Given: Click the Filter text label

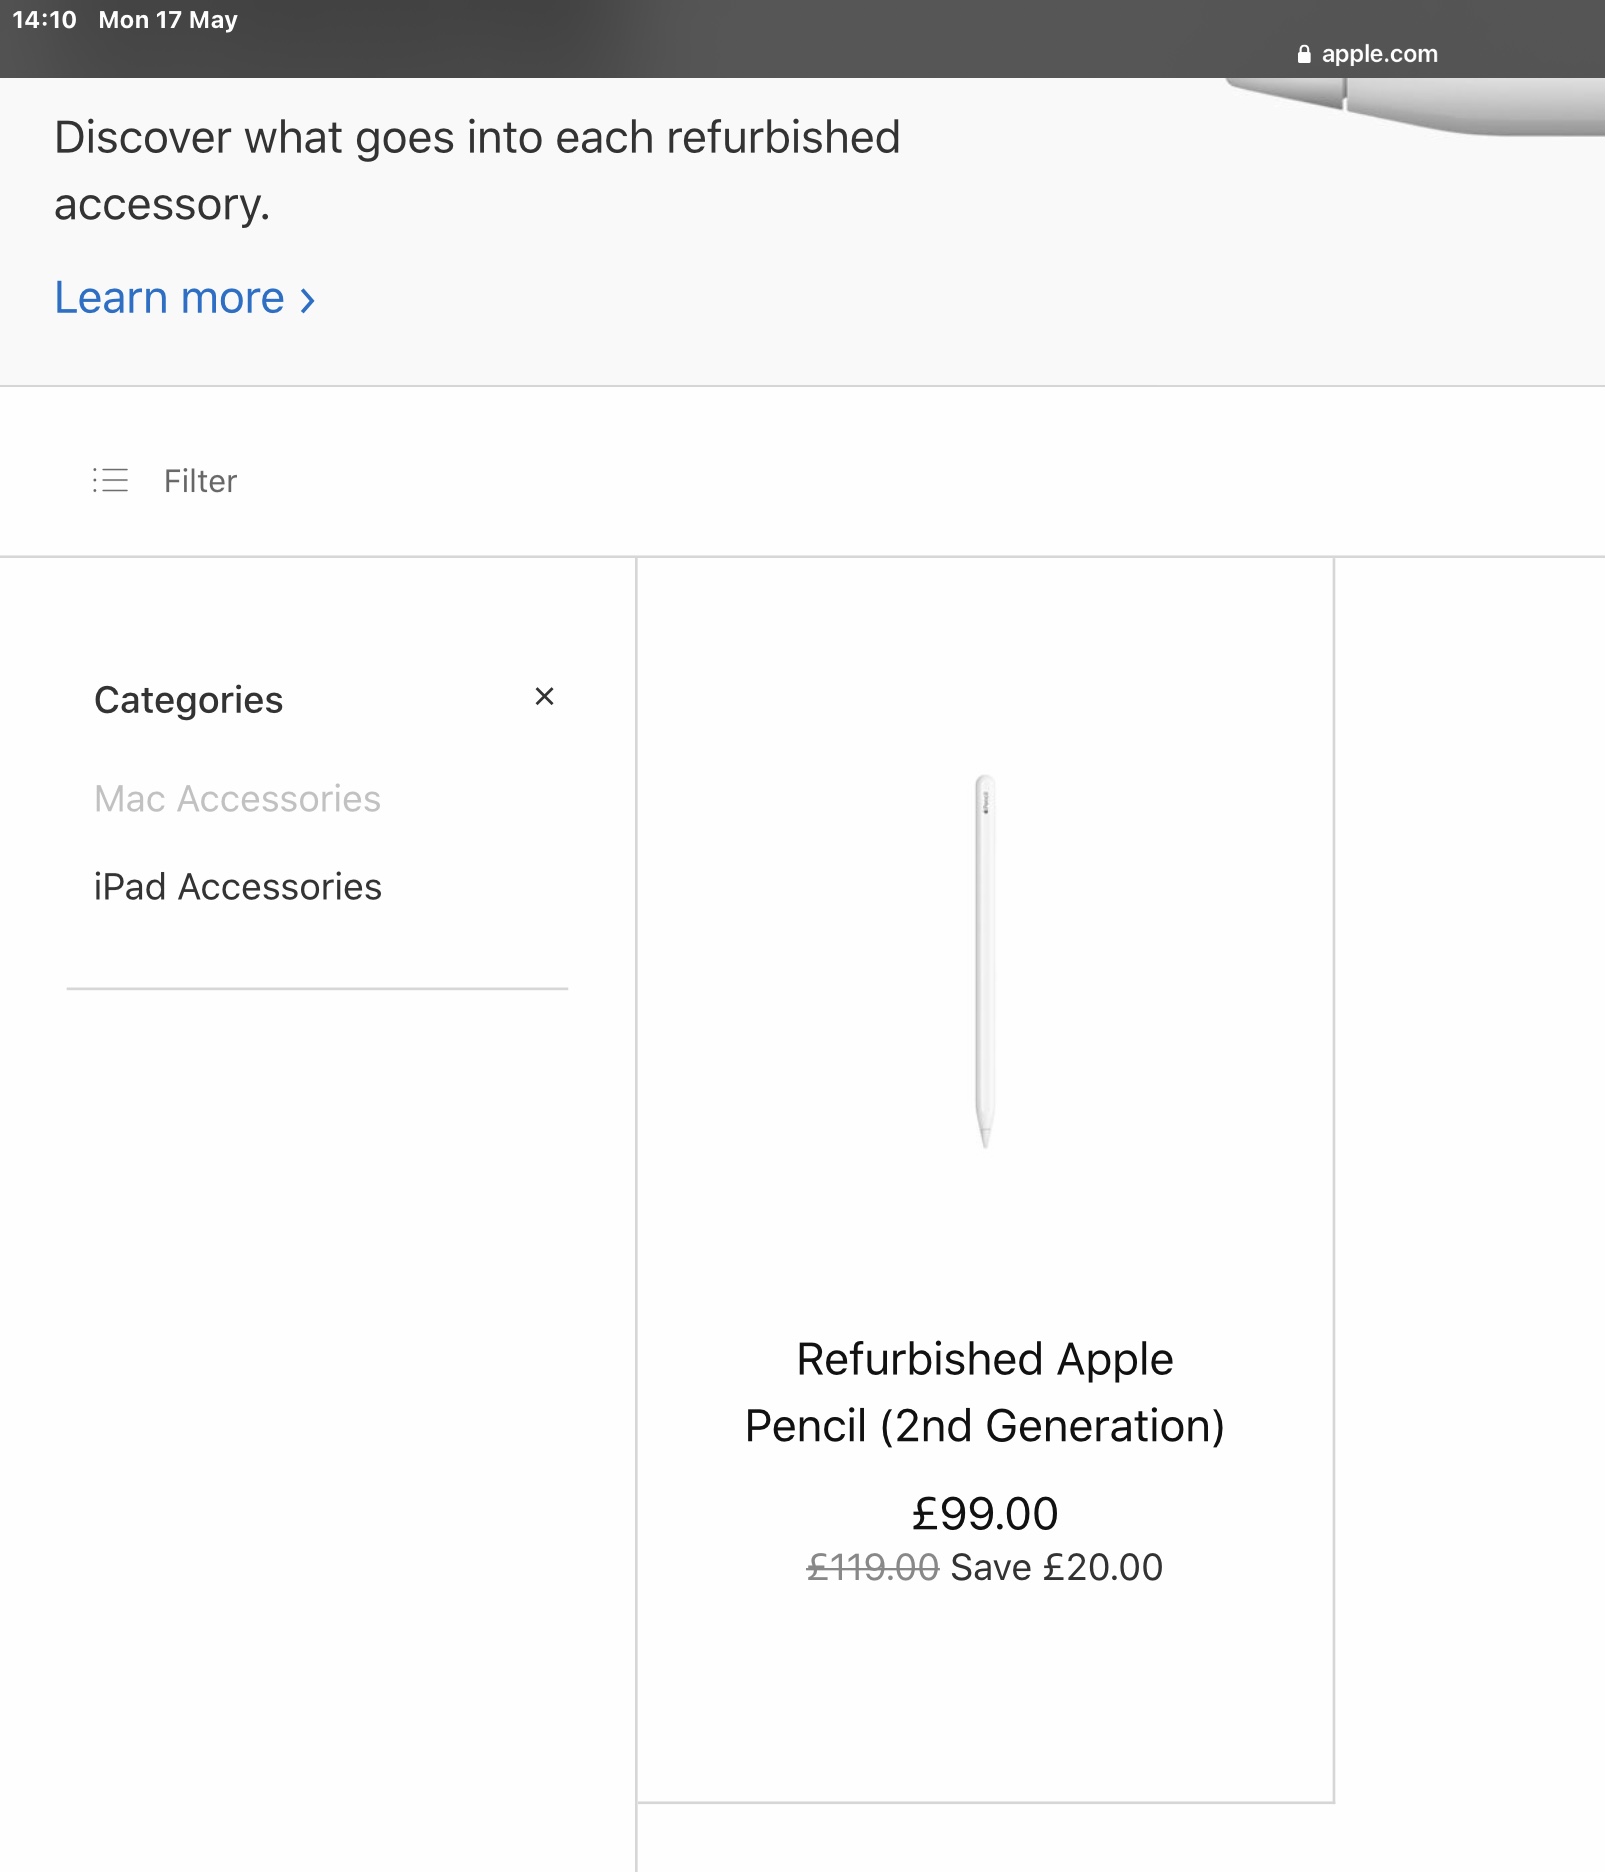Looking at the screenshot, I should tap(200, 481).
